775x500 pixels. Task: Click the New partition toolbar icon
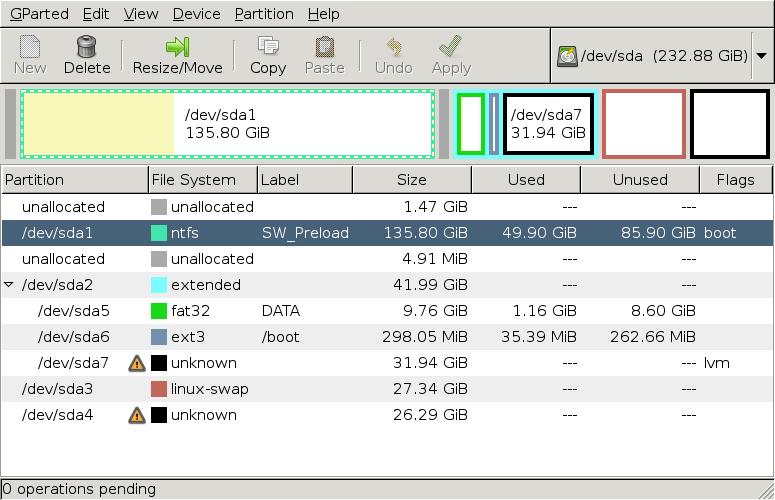(30, 47)
